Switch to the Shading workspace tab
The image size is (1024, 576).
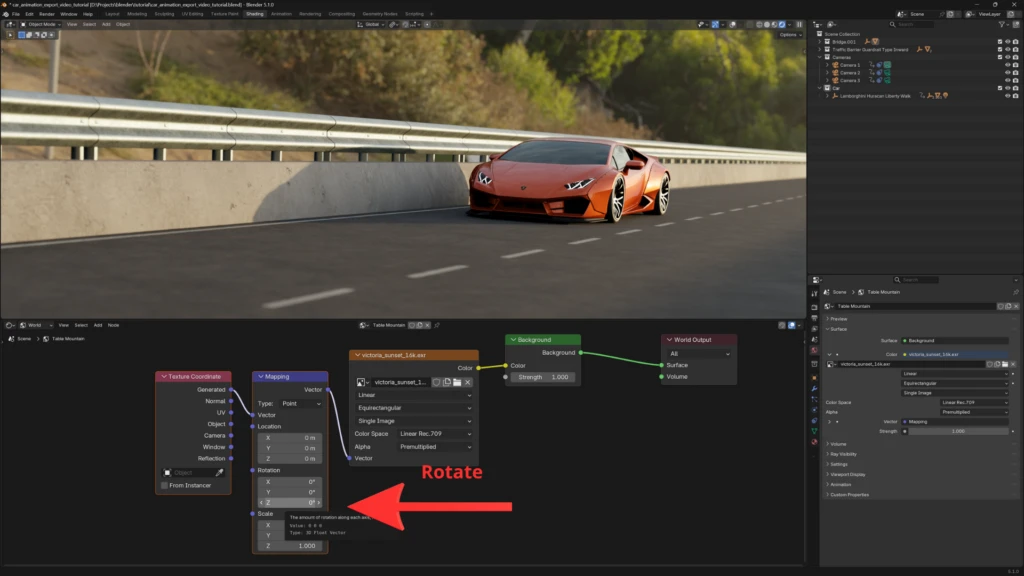tap(255, 14)
